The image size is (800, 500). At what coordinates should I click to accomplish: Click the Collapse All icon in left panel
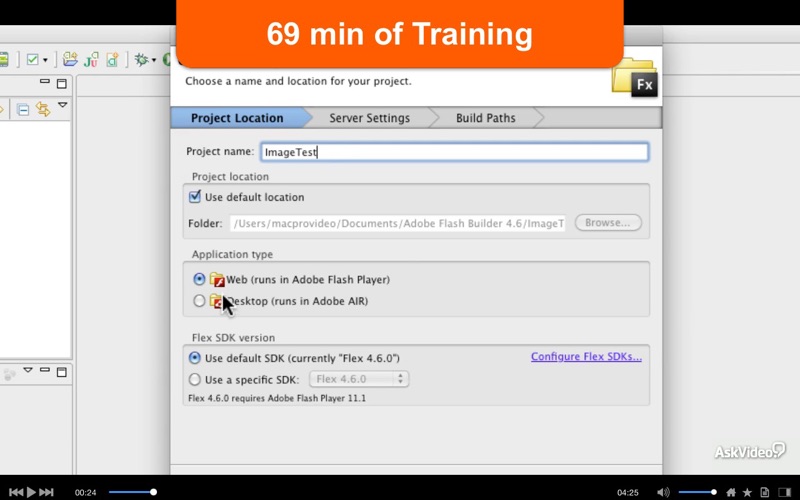(x=22, y=109)
